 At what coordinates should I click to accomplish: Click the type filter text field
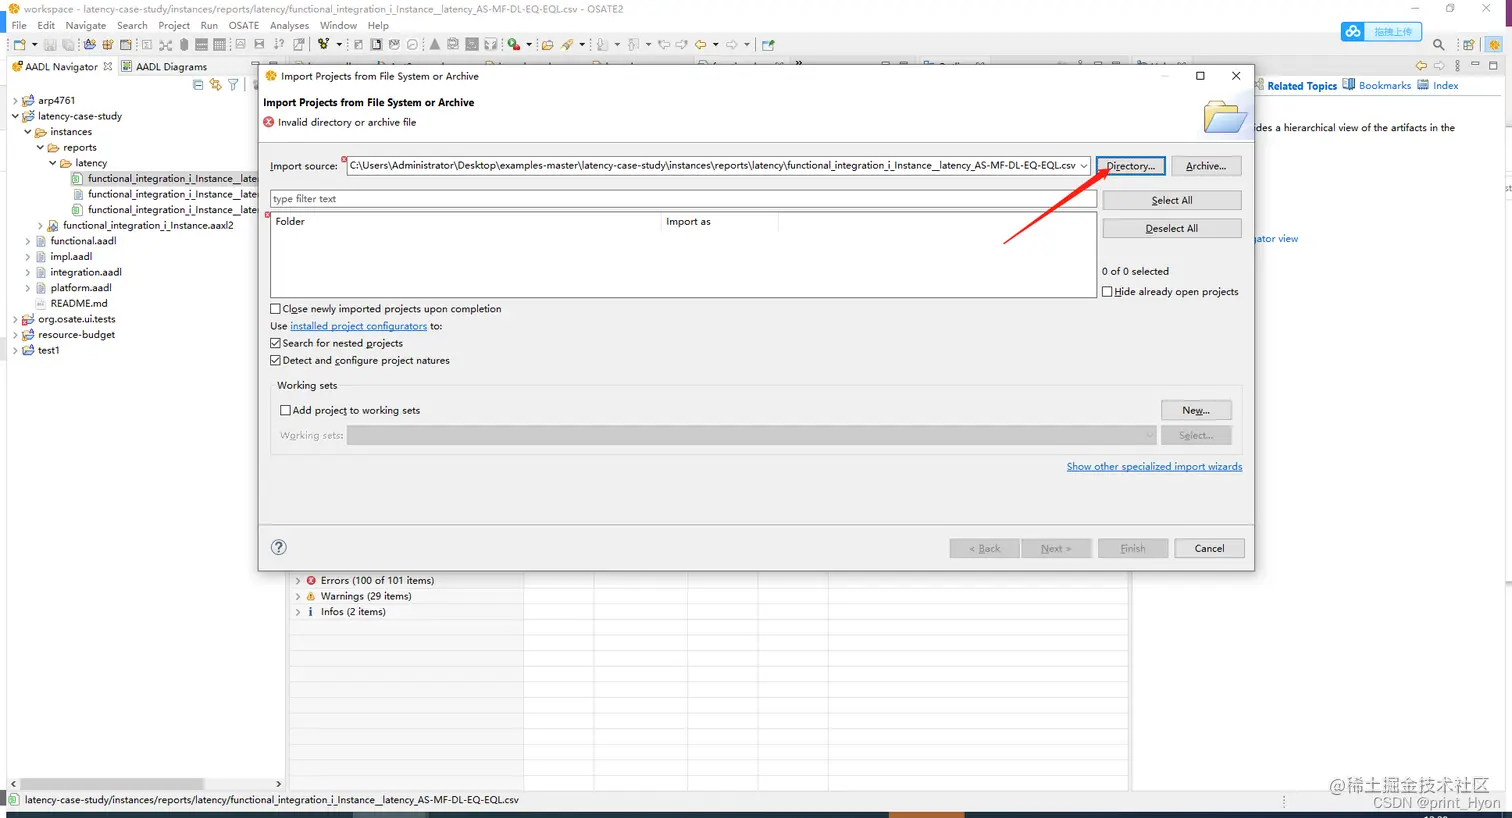click(683, 199)
